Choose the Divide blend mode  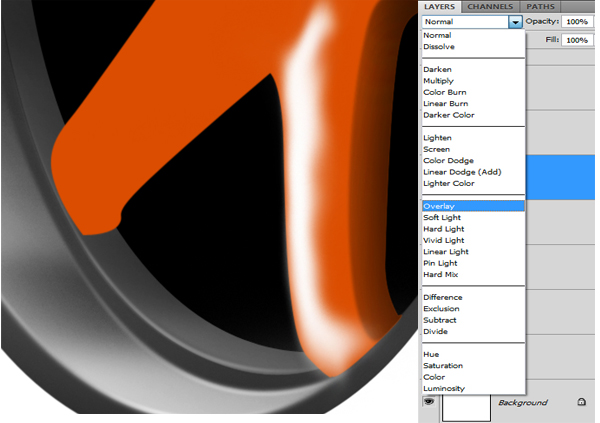[x=435, y=332]
